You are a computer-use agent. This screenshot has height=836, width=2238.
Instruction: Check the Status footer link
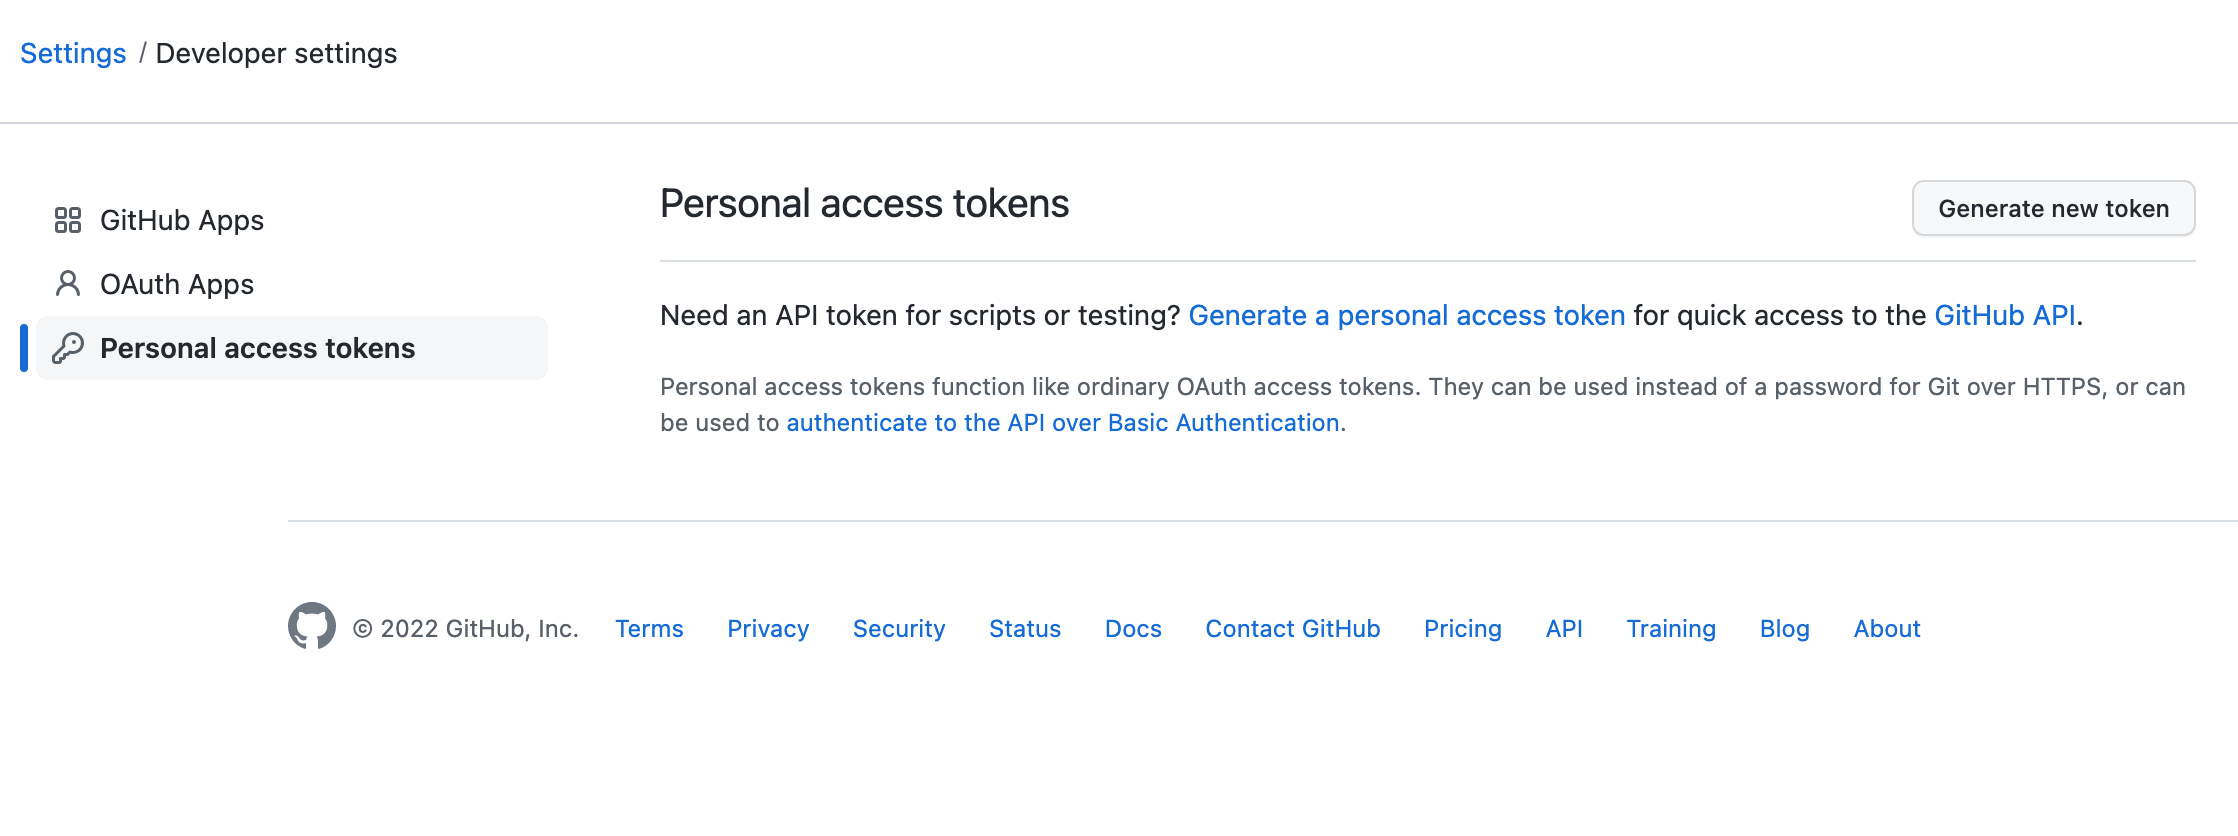point(1025,629)
